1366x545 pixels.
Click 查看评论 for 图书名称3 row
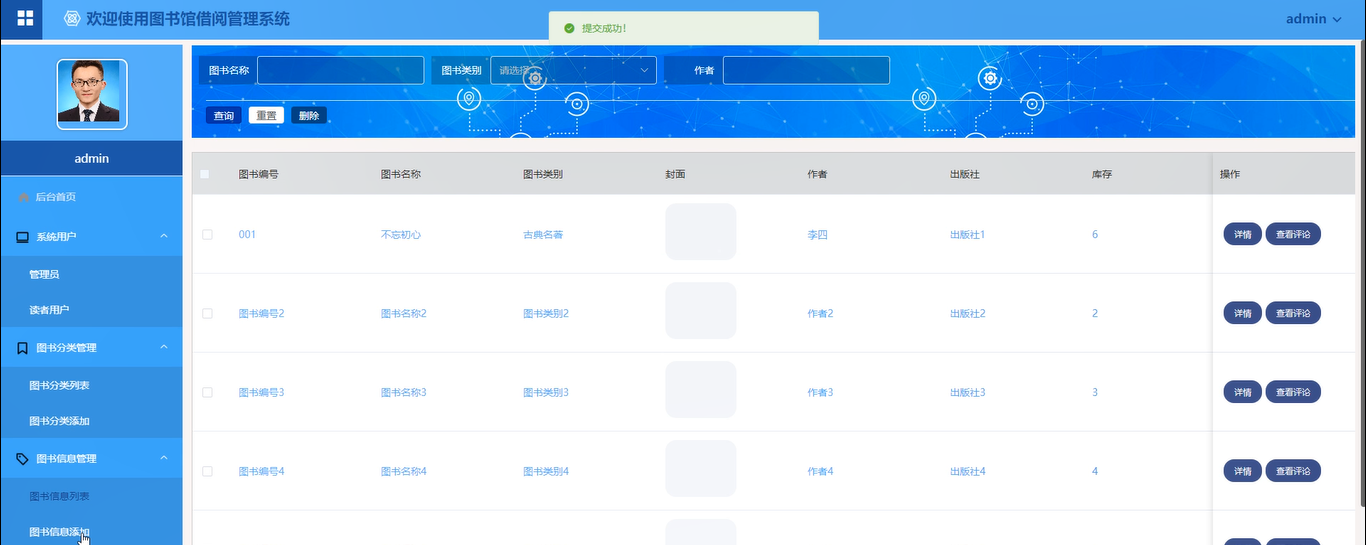pyautogui.click(x=1293, y=392)
